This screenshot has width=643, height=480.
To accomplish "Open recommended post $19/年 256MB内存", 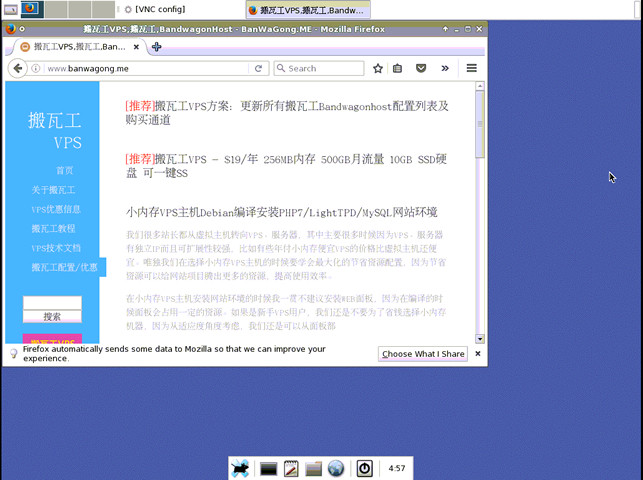I will click(x=286, y=166).
